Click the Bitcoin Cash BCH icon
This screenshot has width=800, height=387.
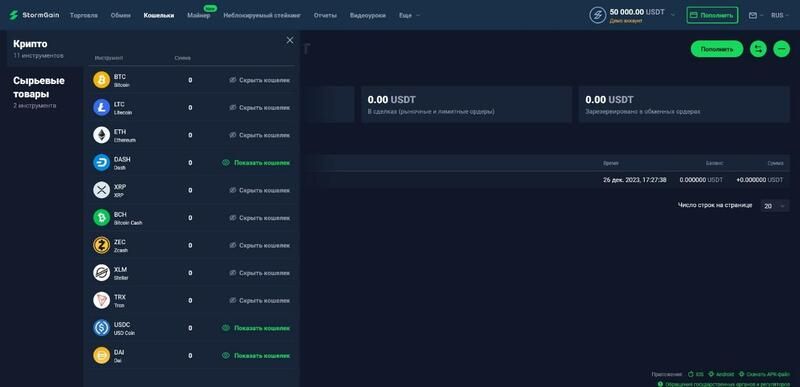(x=102, y=218)
